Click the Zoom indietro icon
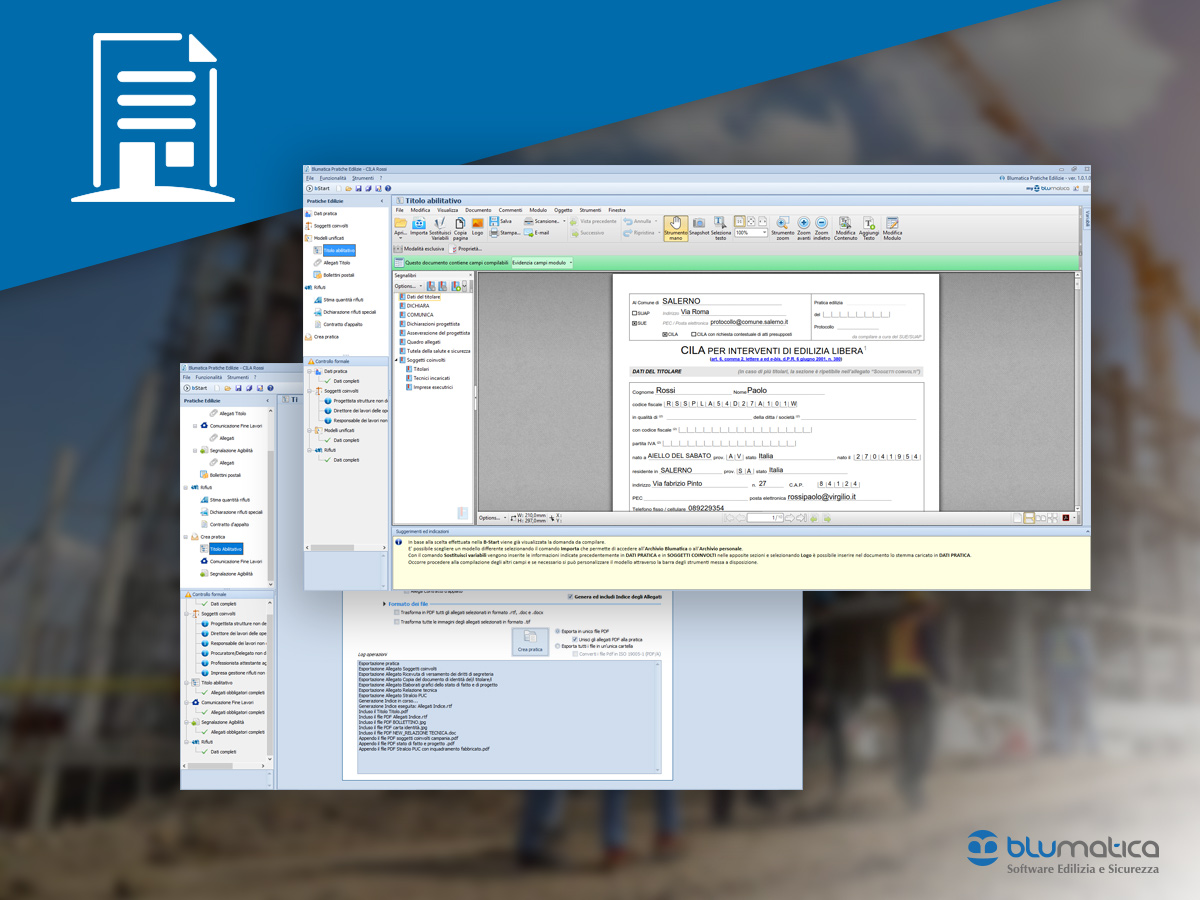Screen dimensions: 1200x900 (x=821, y=223)
